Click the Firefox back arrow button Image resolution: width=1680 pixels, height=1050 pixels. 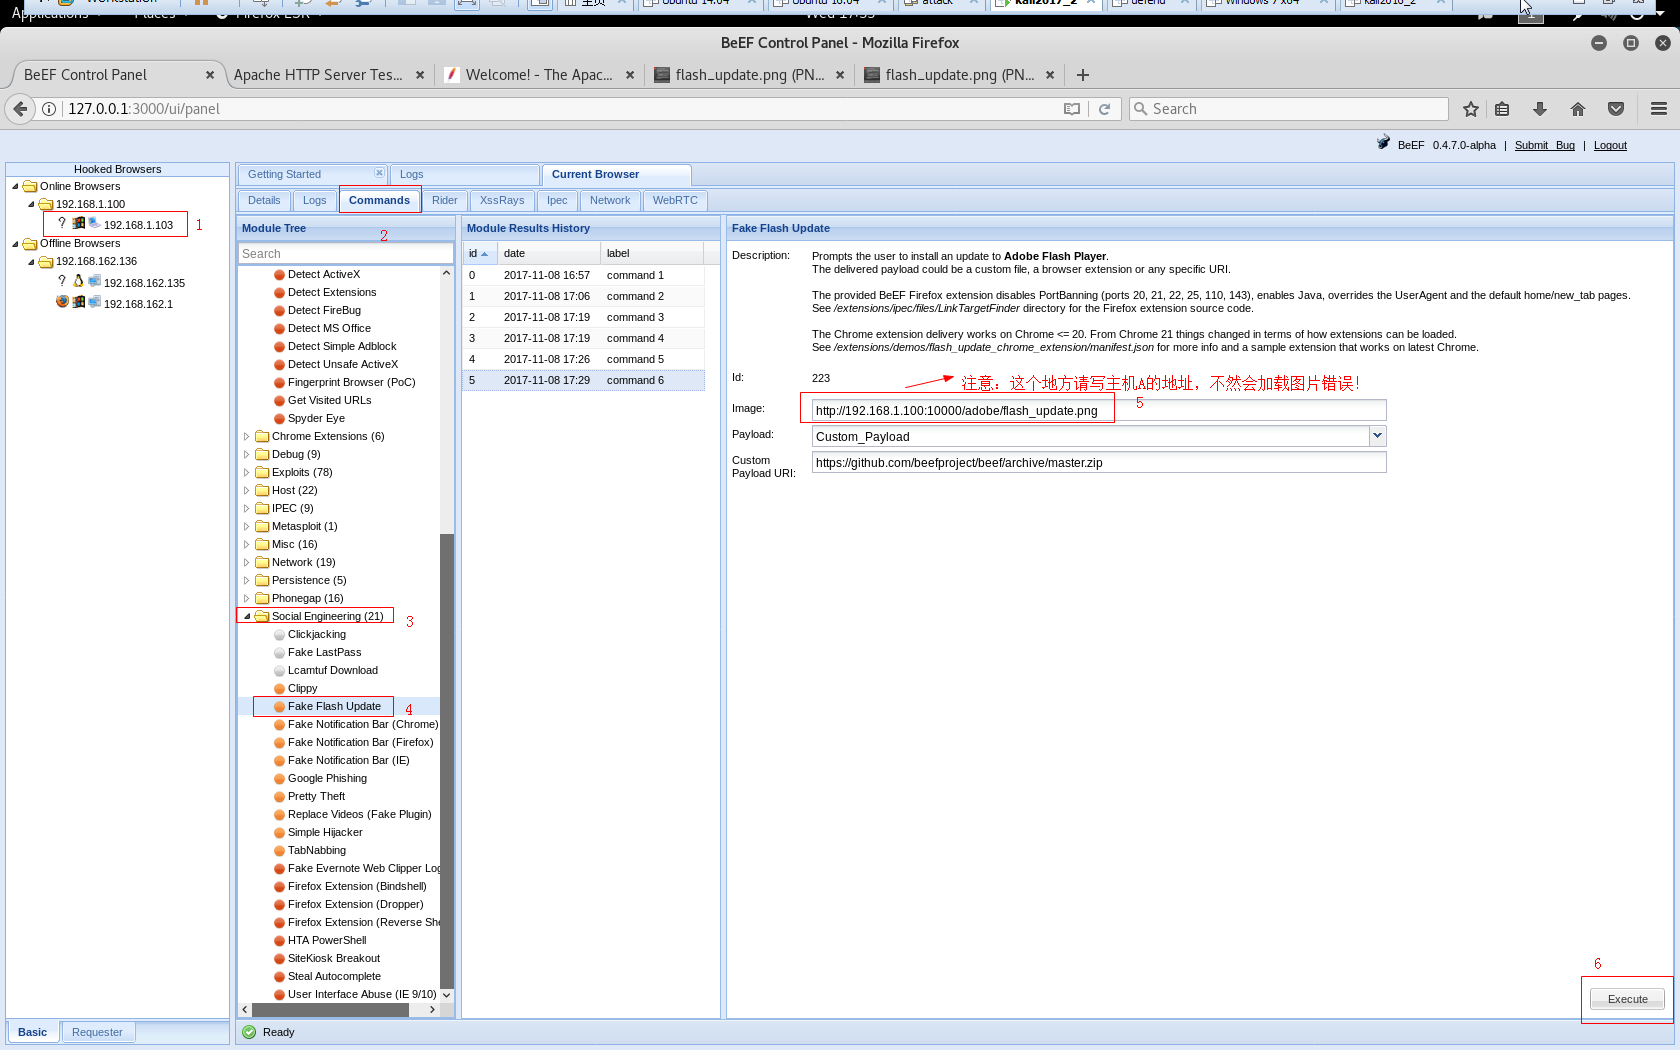pos(20,109)
